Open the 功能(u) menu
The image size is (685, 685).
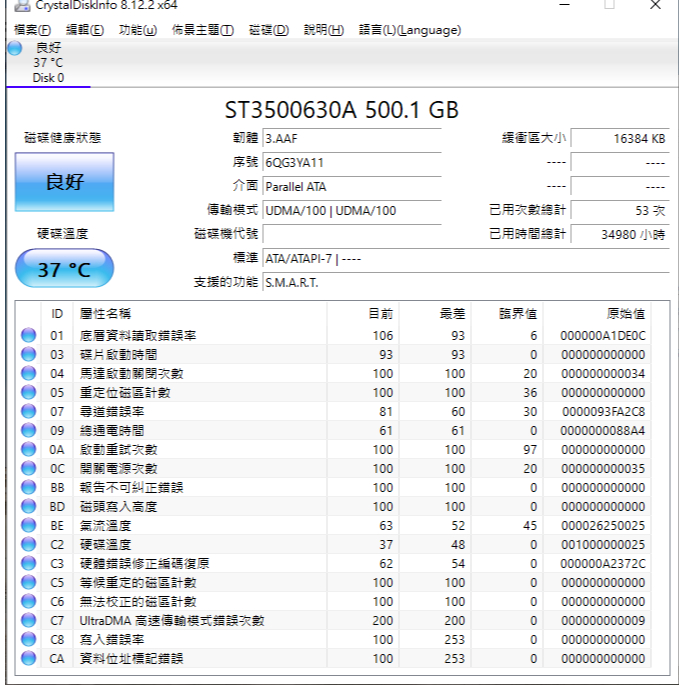pyautogui.click(x=137, y=30)
